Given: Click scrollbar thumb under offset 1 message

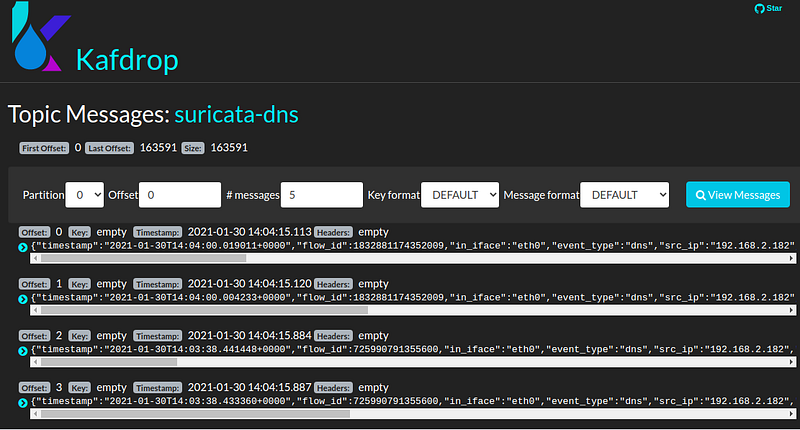Looking at the screenshot, I should (x=204, y=310).
